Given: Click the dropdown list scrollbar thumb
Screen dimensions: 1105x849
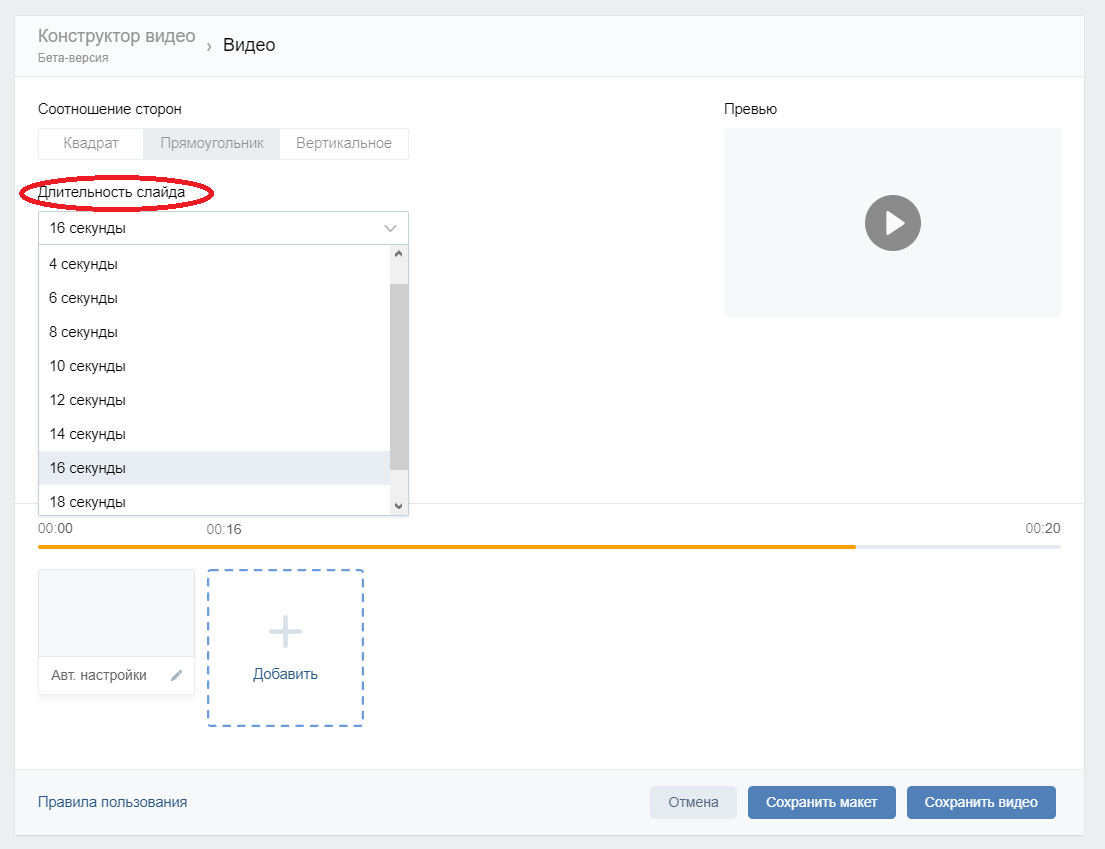Looking at the screenshot, I should pyautogui.click(x=399, y=377).
